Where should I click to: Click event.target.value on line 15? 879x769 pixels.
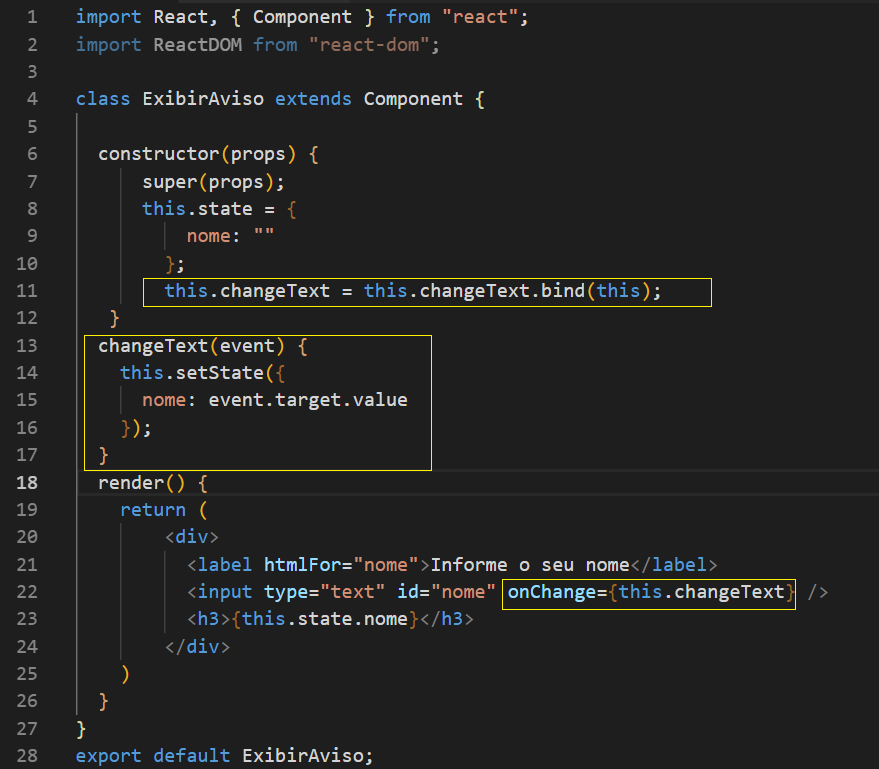click(308, 400)
